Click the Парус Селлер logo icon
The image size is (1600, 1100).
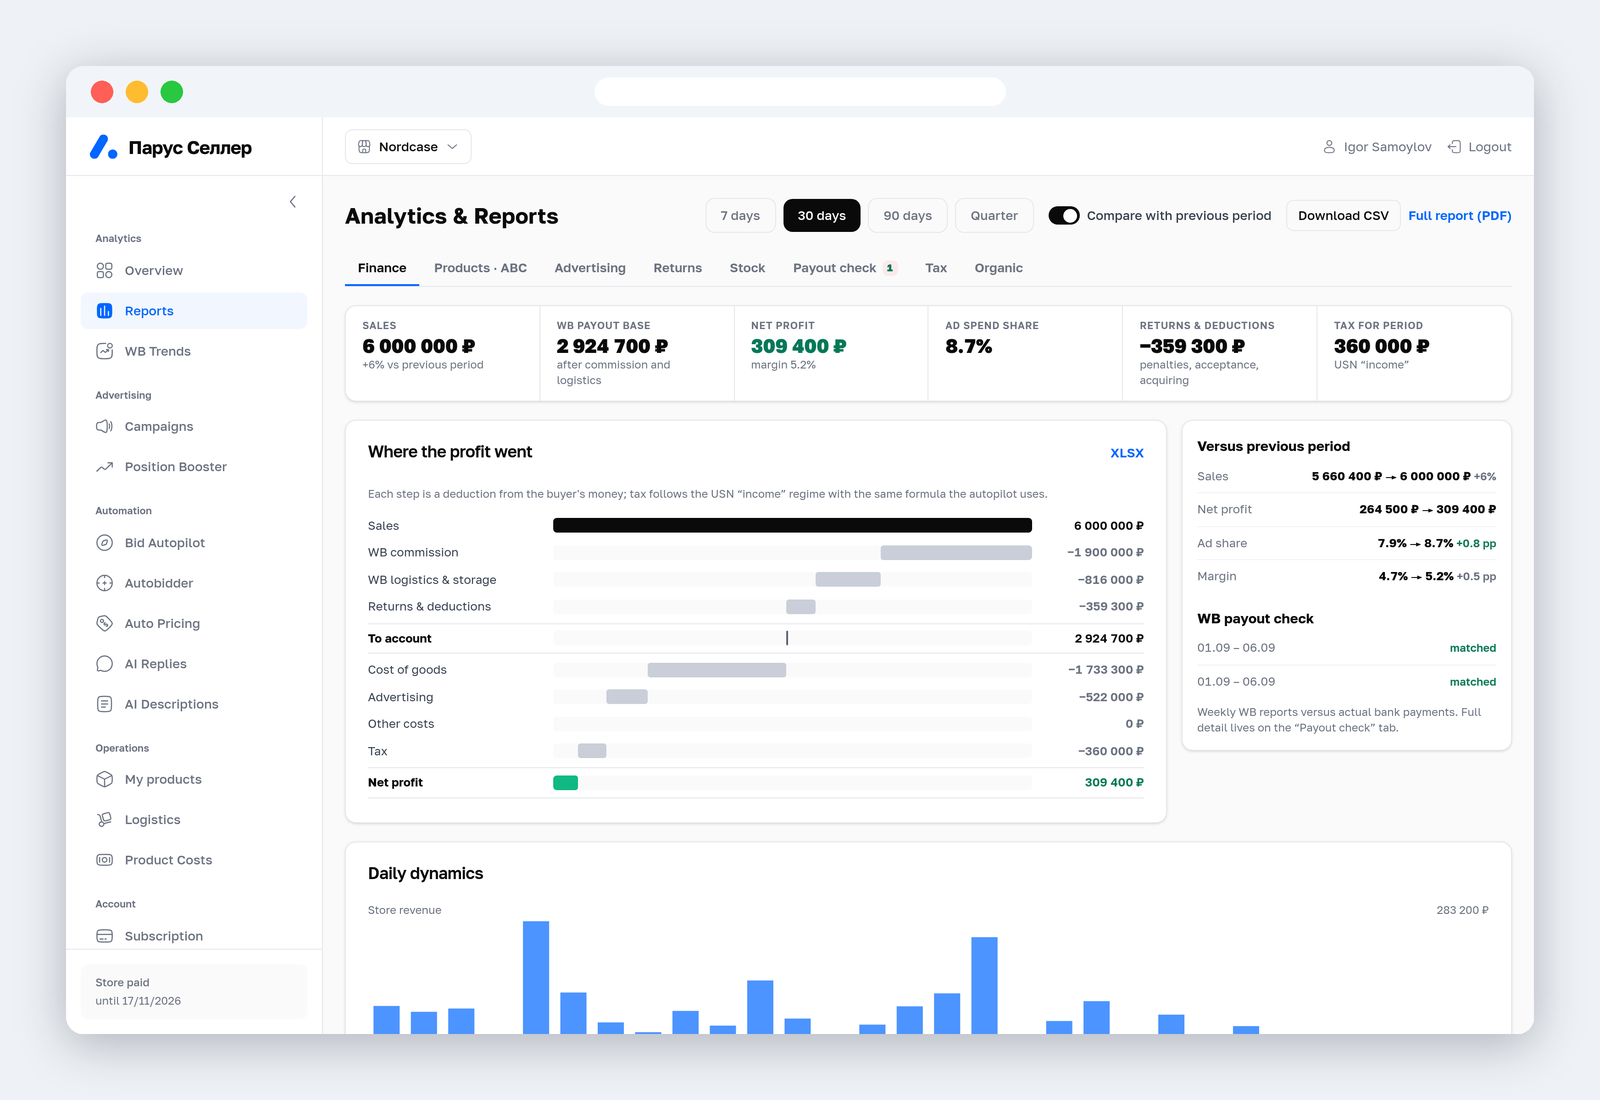(x=104, y=147)
